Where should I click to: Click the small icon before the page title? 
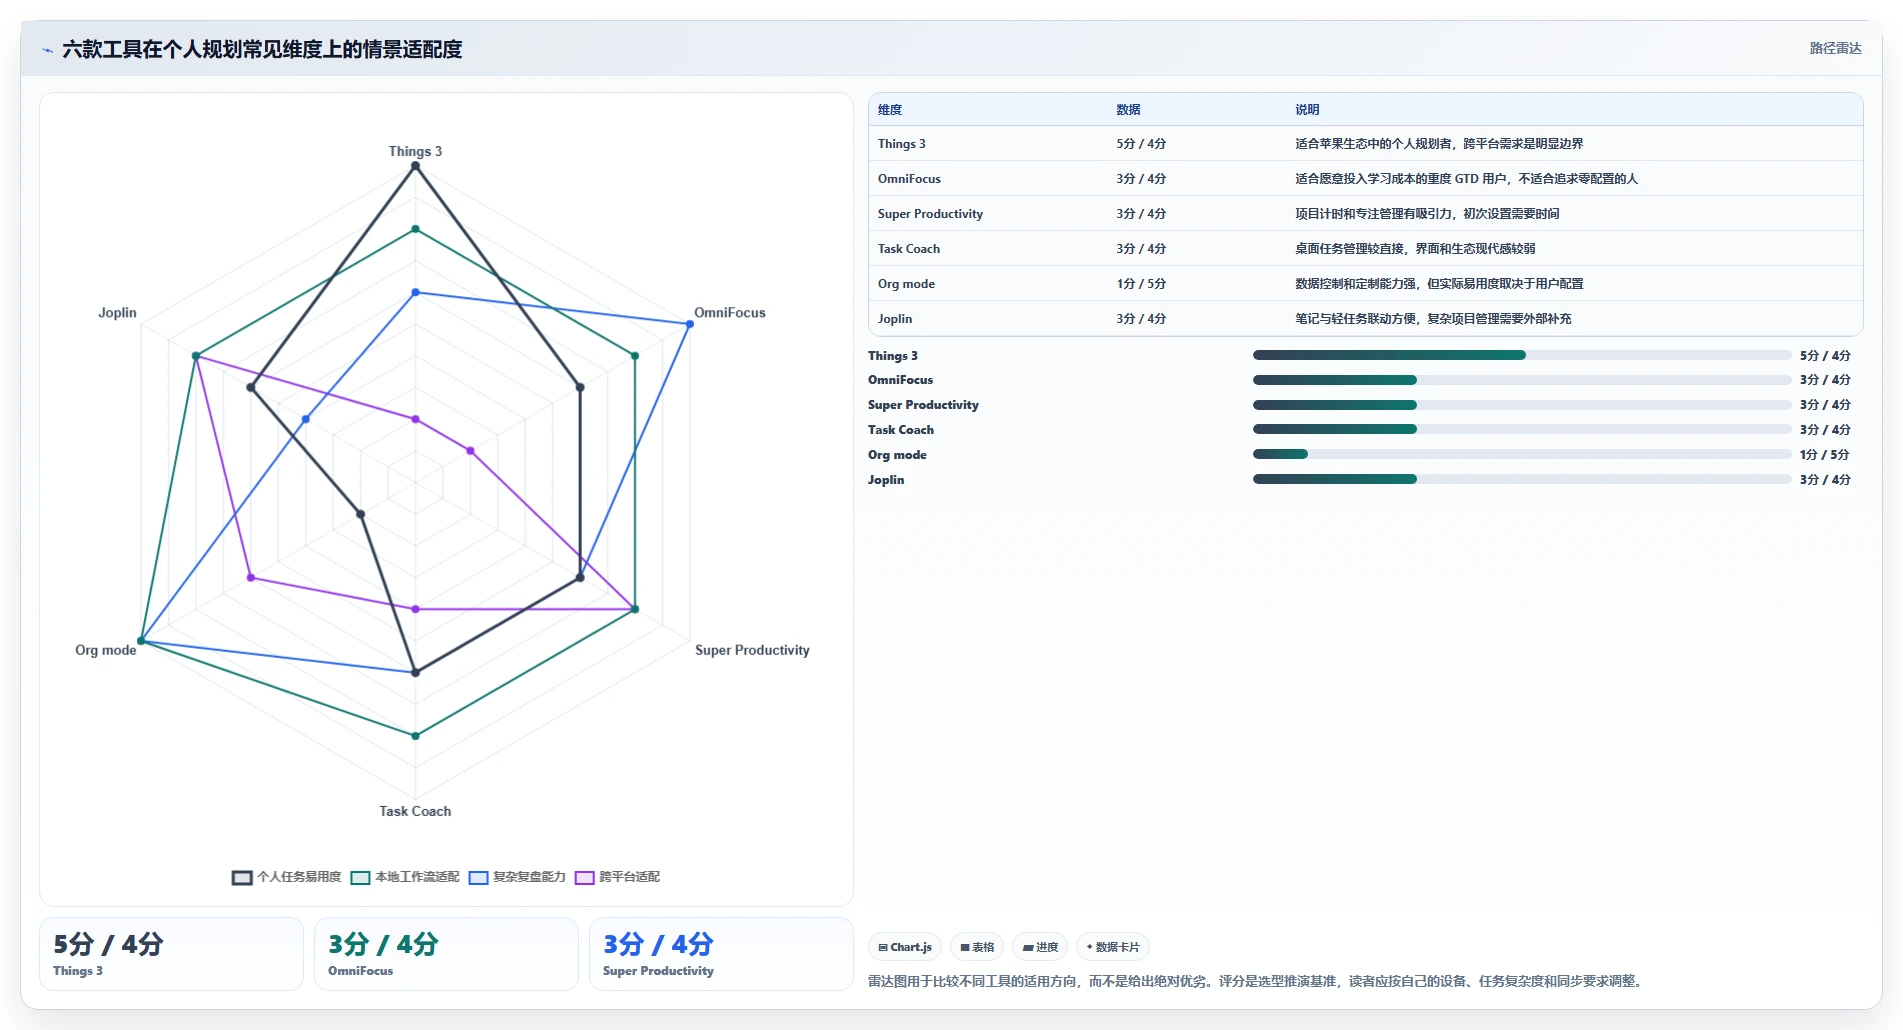click(x=47, y=50)
